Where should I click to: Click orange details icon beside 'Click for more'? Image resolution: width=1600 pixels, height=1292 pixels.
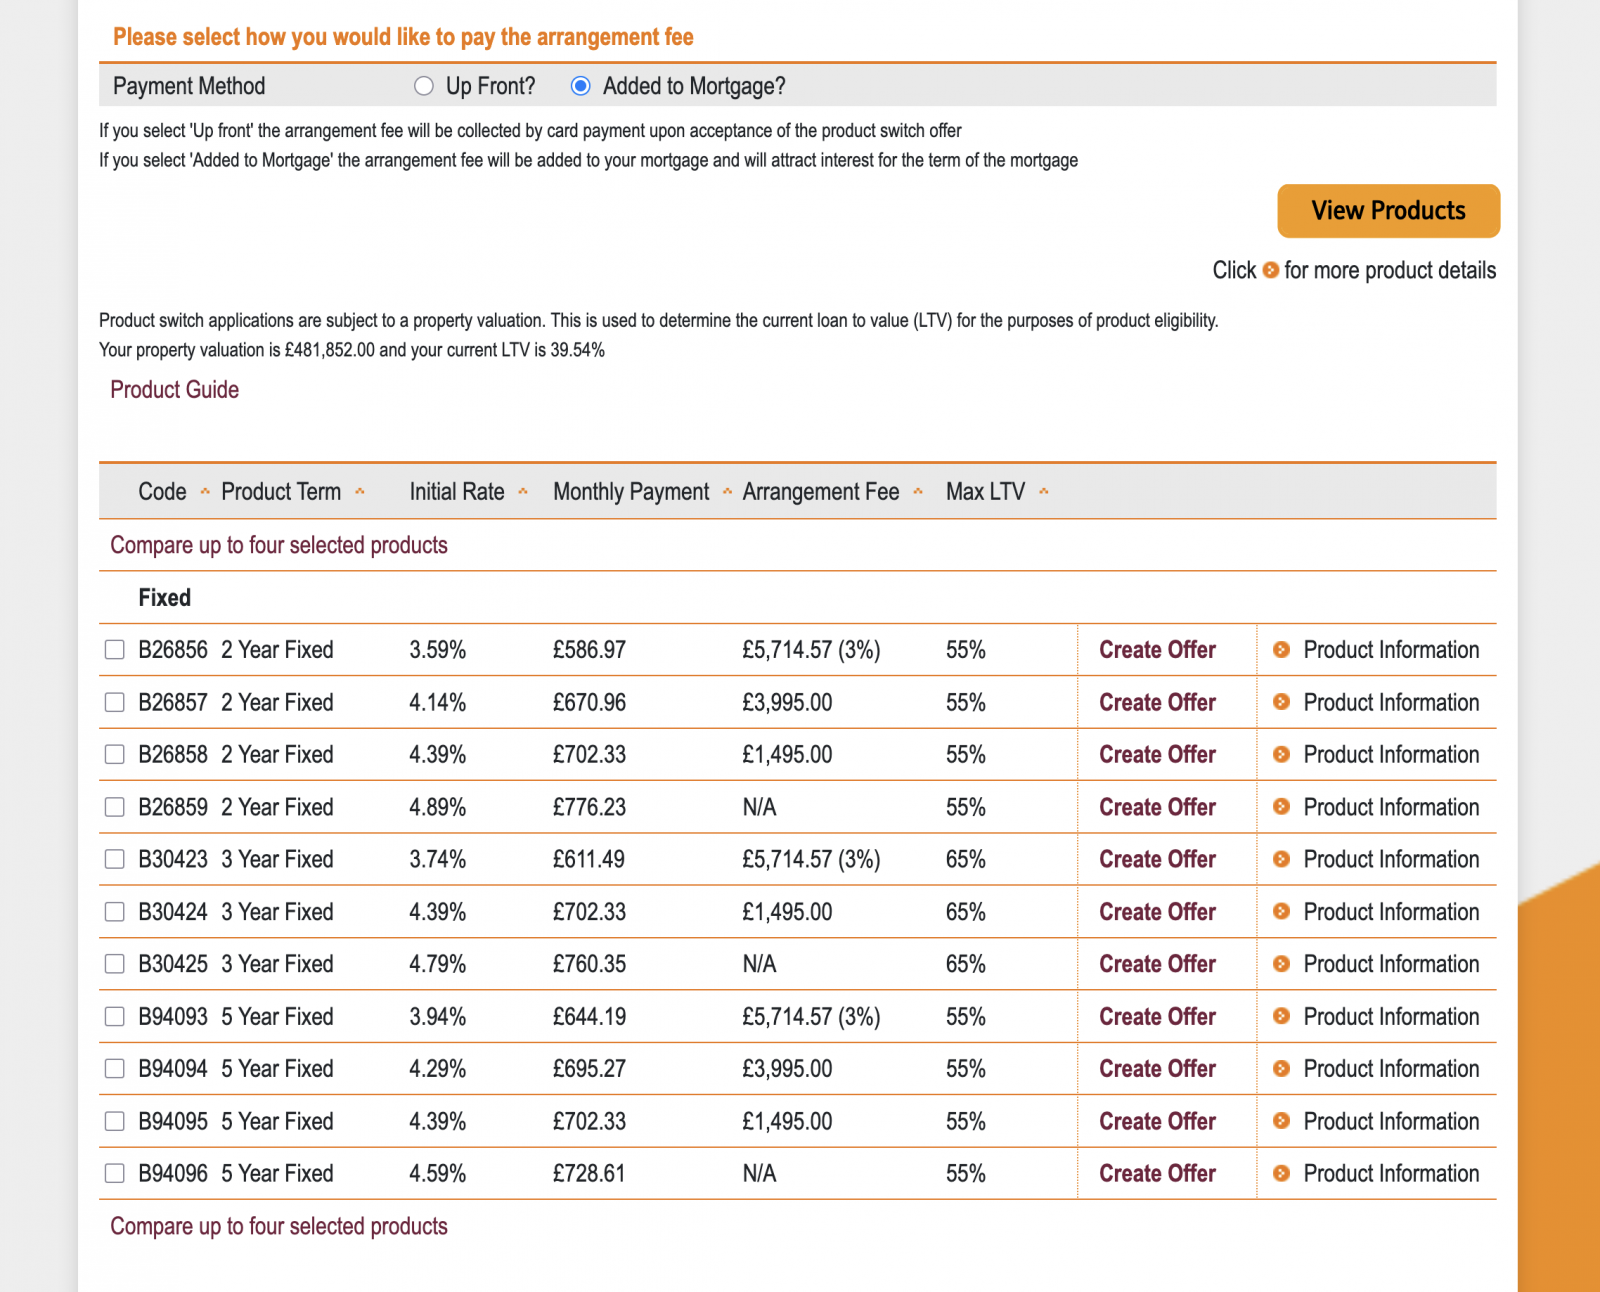pyautogui.click(x=1271, y=270)
